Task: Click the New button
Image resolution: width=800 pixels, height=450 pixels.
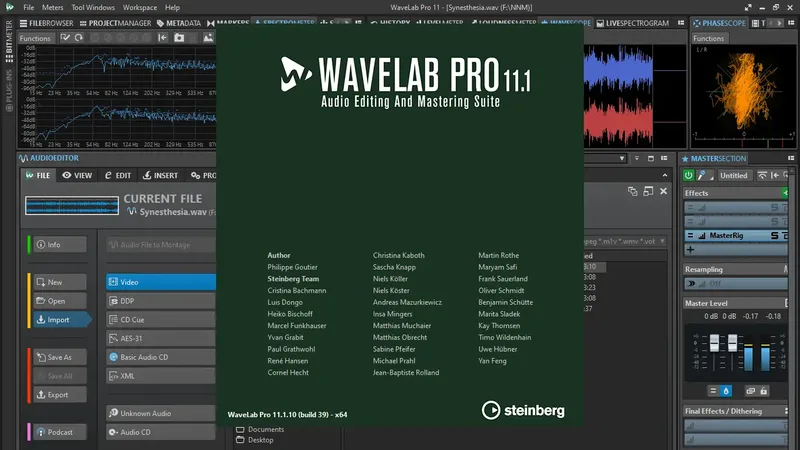Action: [59, 282]
